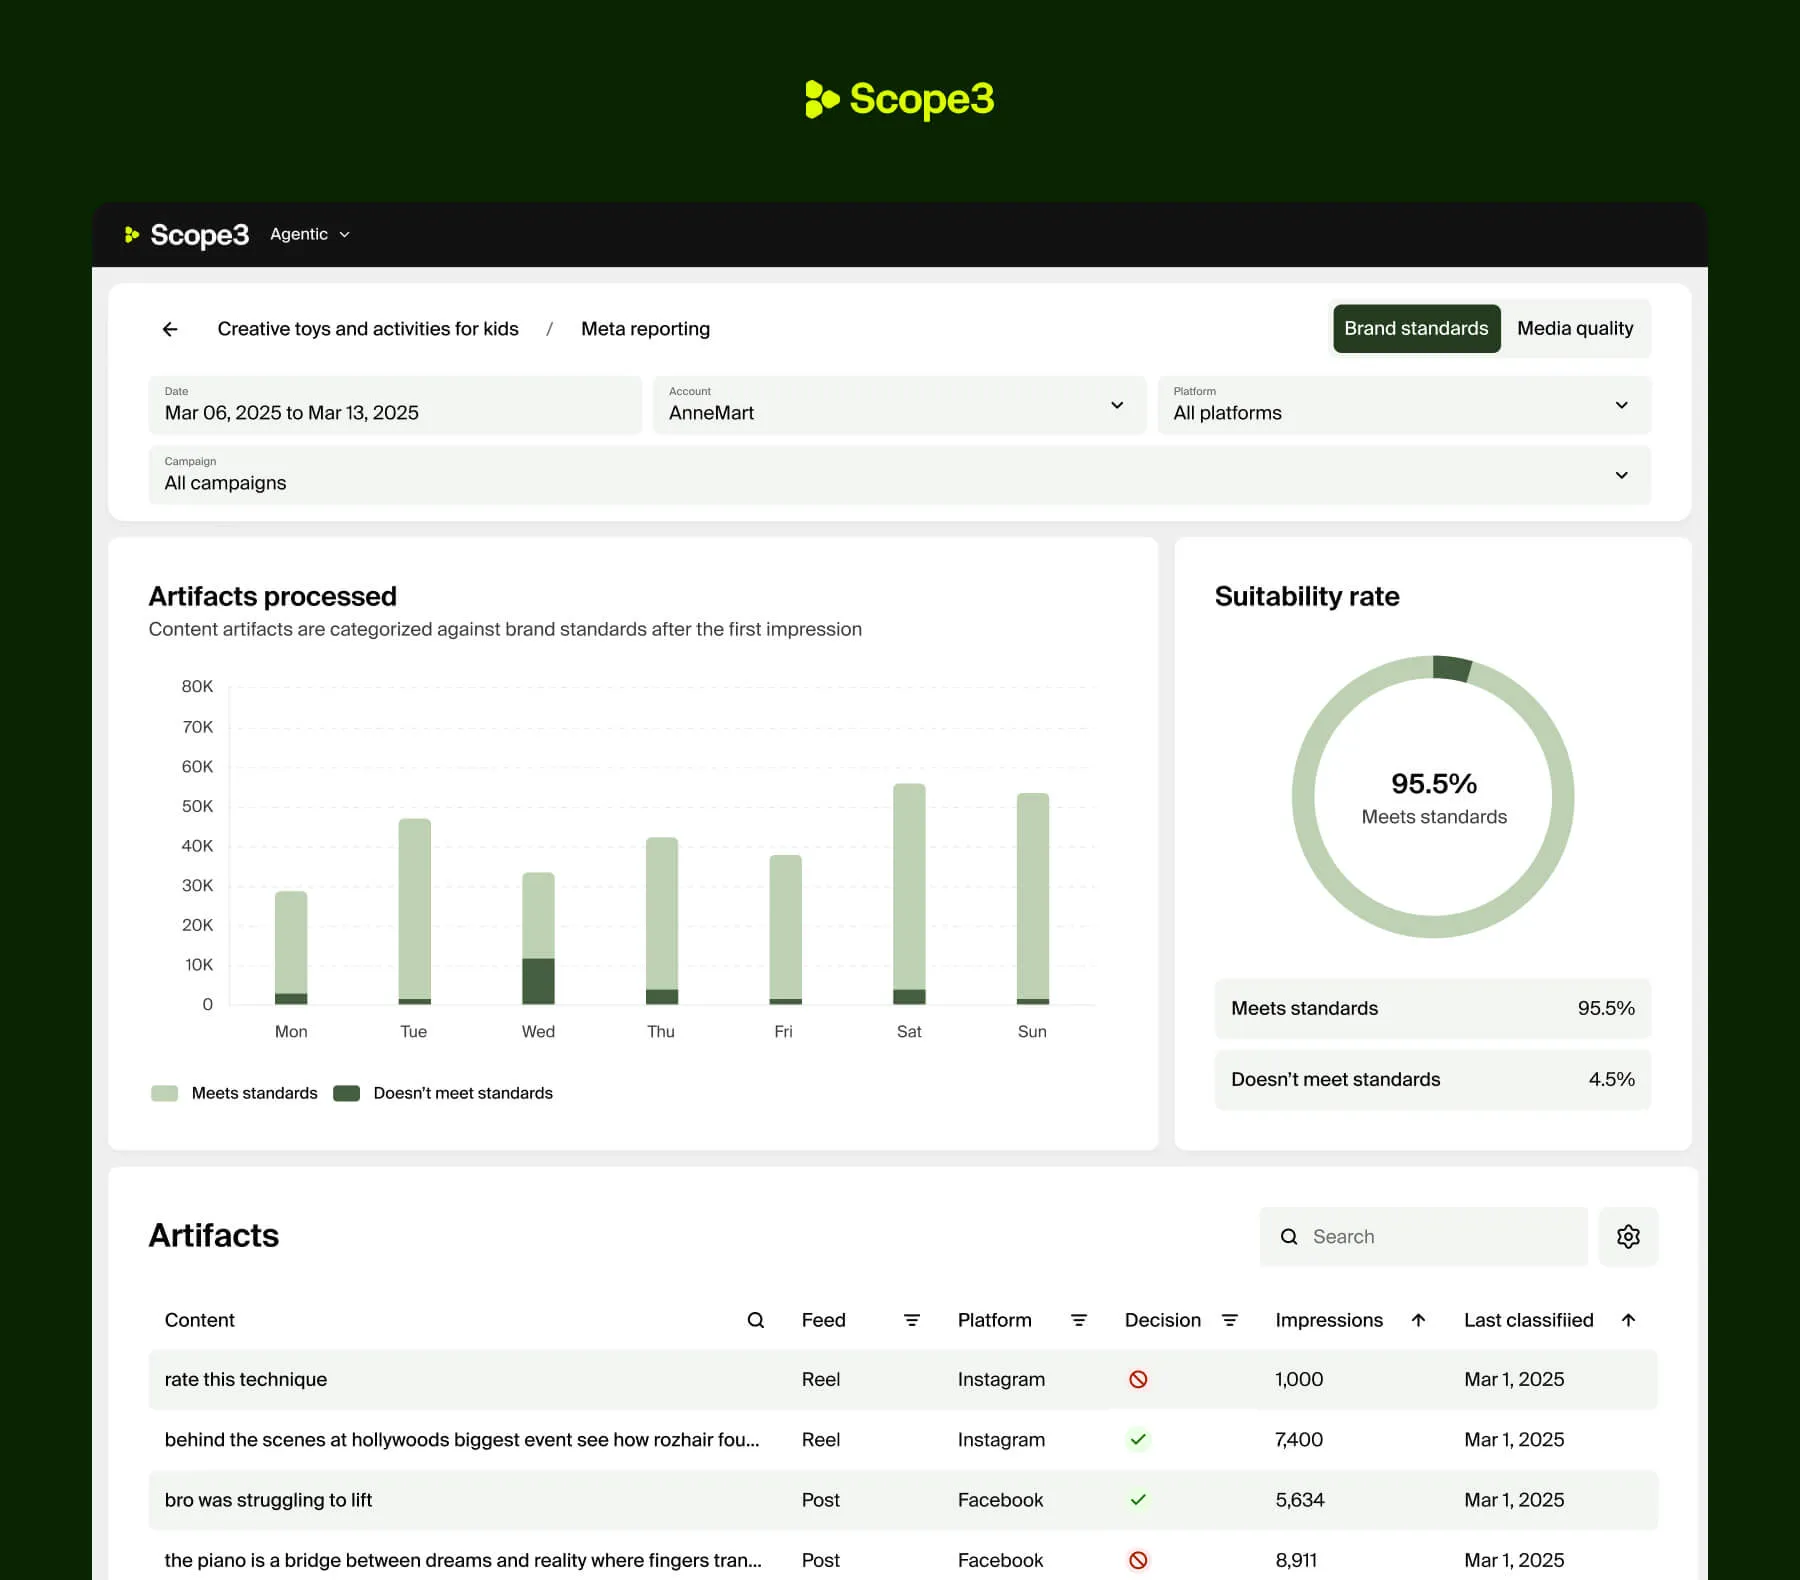
Task: Open the Agentic menu in the top bar
Action: coord(308,234)
